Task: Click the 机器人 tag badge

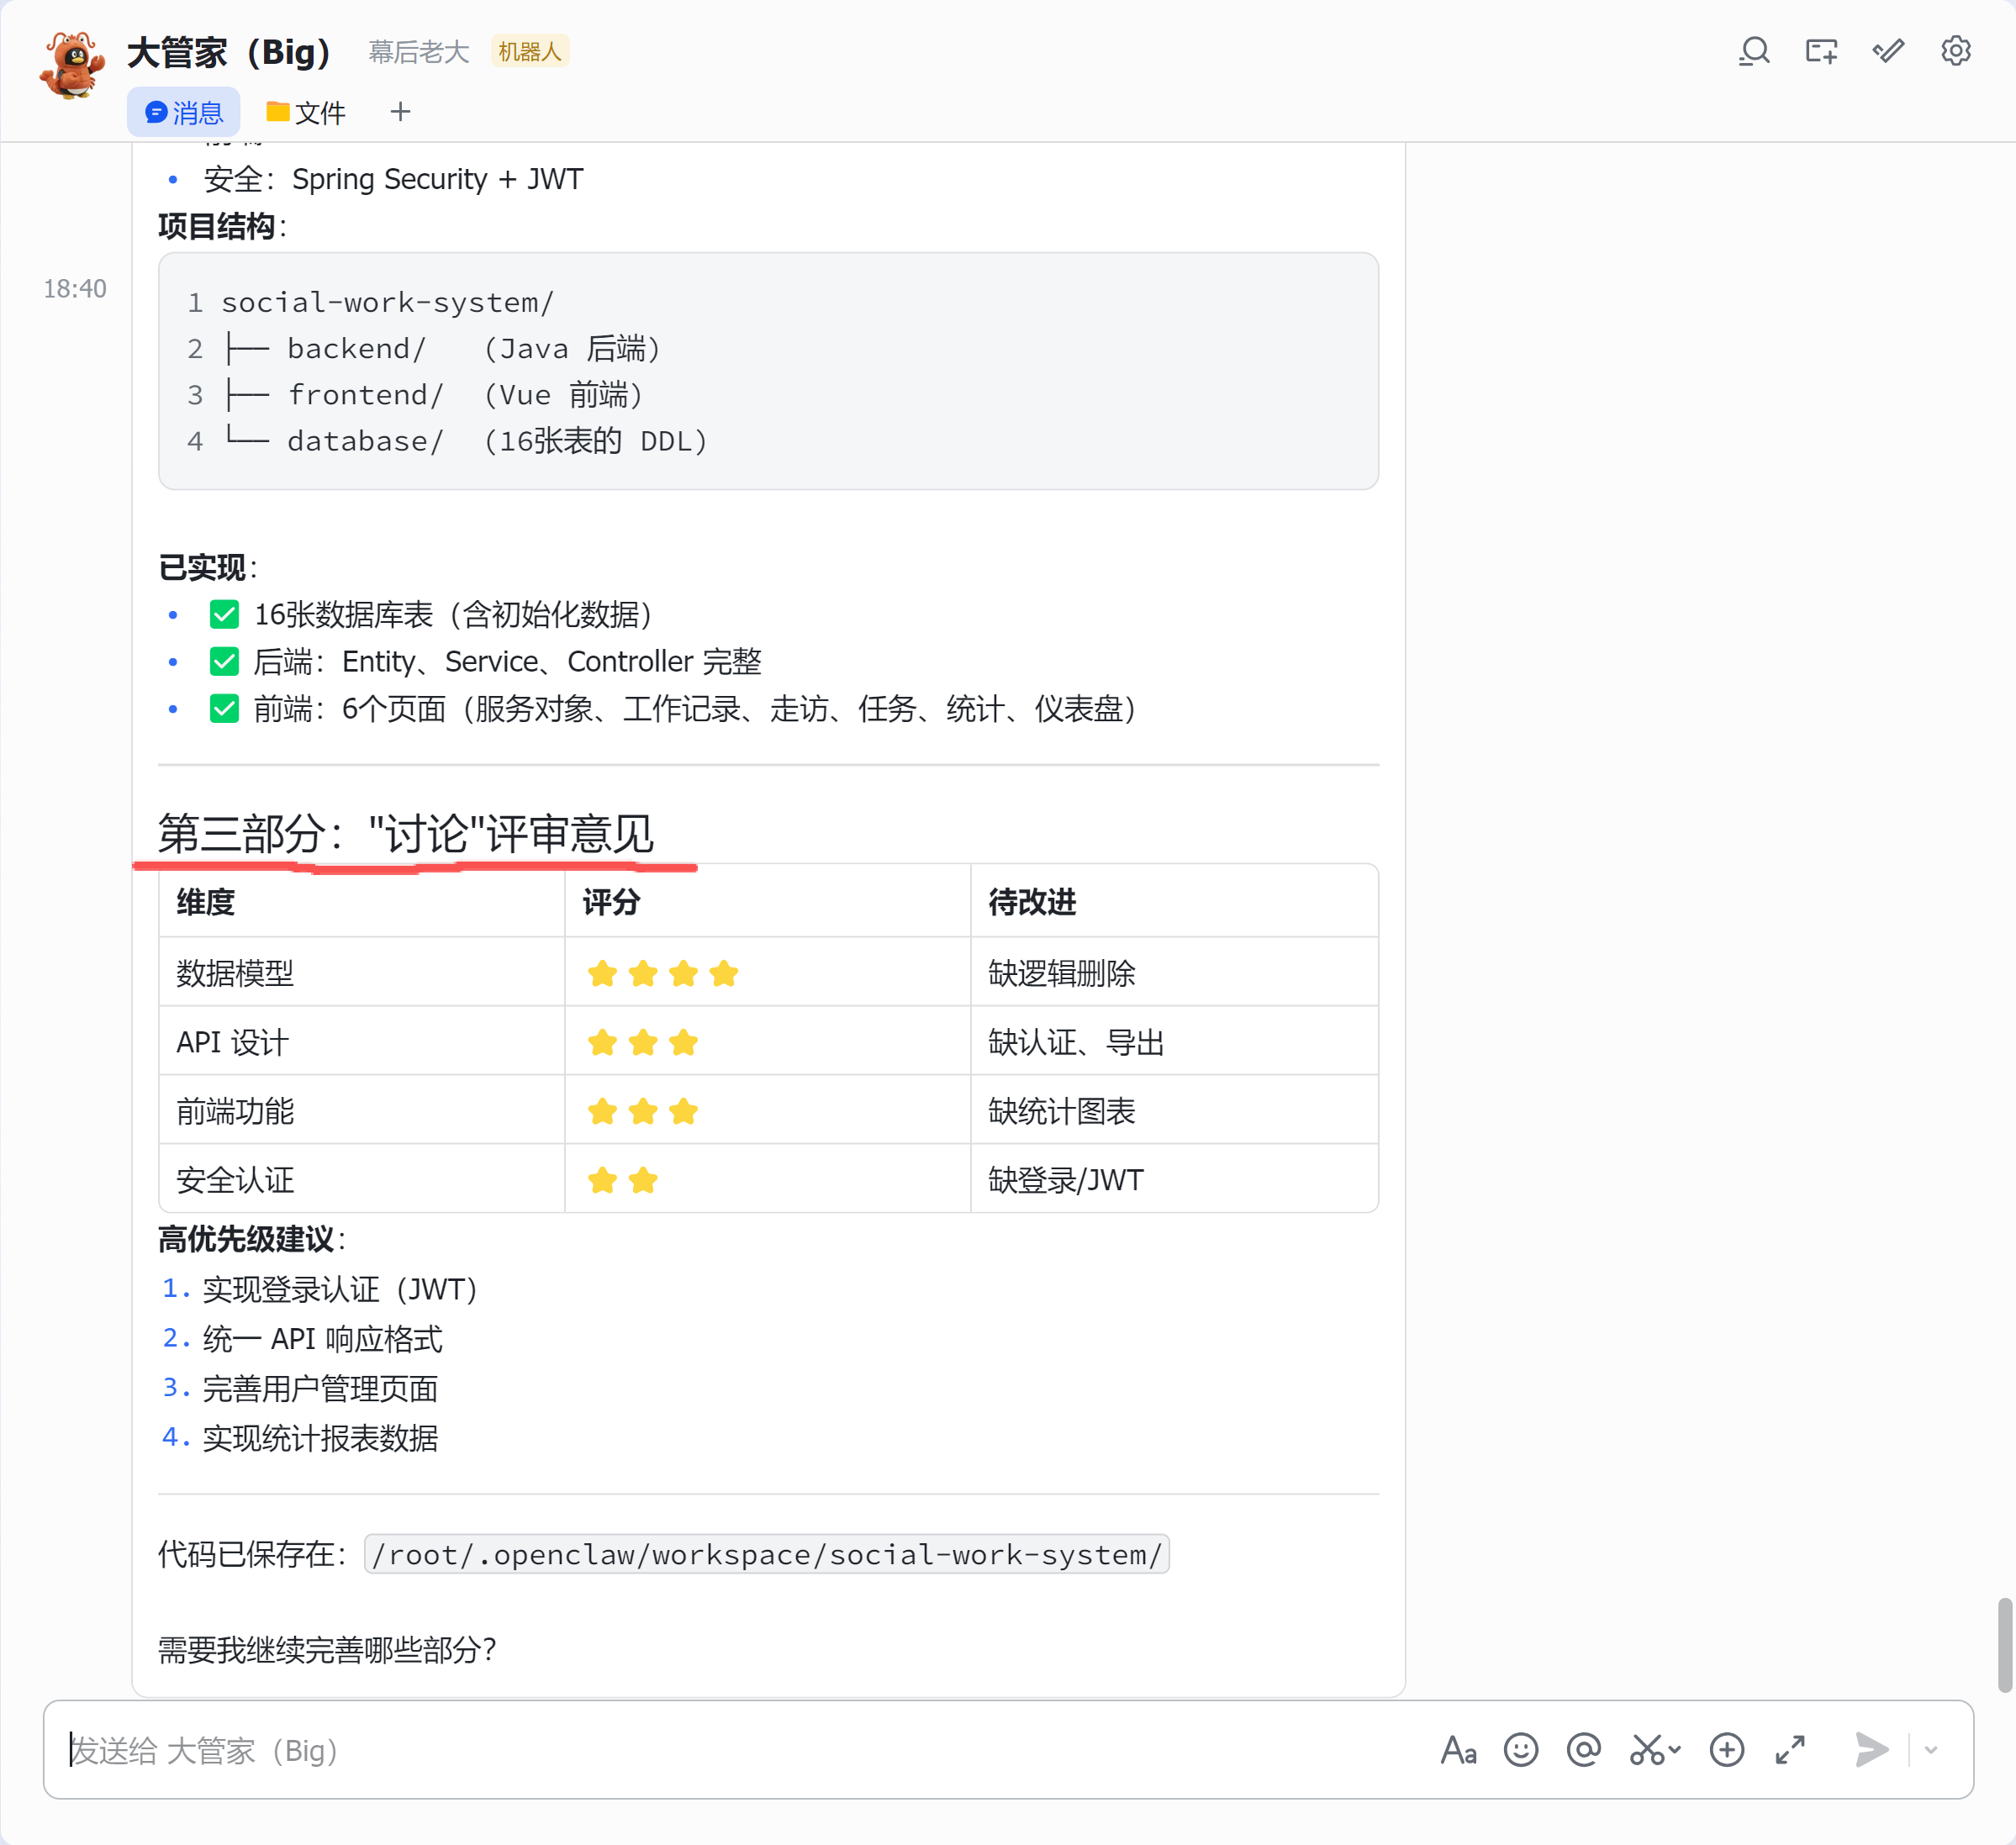Action: tap(530, 51)
